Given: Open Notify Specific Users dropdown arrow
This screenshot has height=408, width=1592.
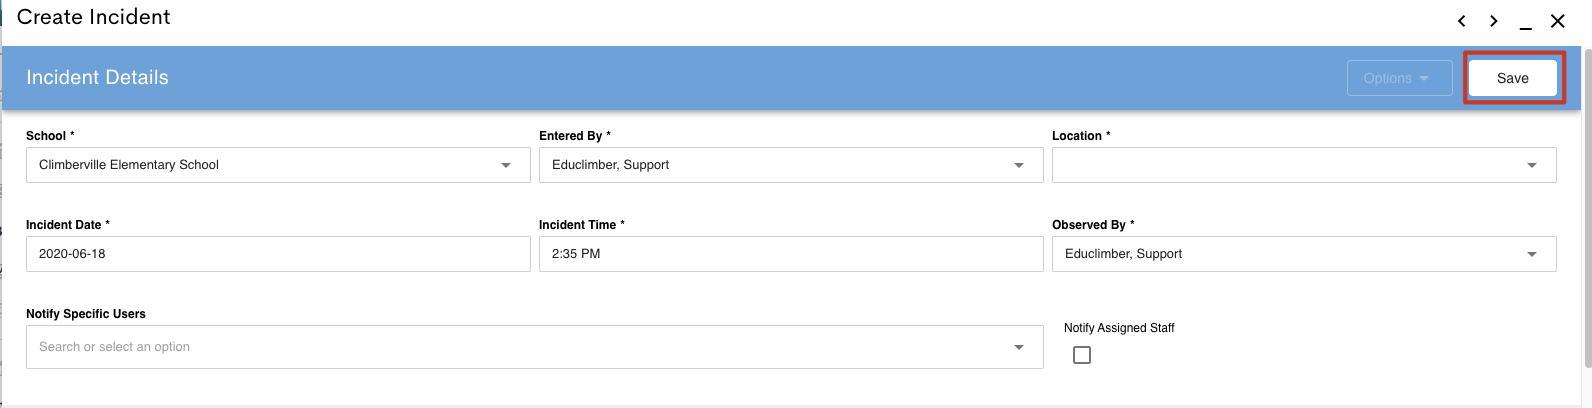Looking at the screenshot, I should (1019, 347).
